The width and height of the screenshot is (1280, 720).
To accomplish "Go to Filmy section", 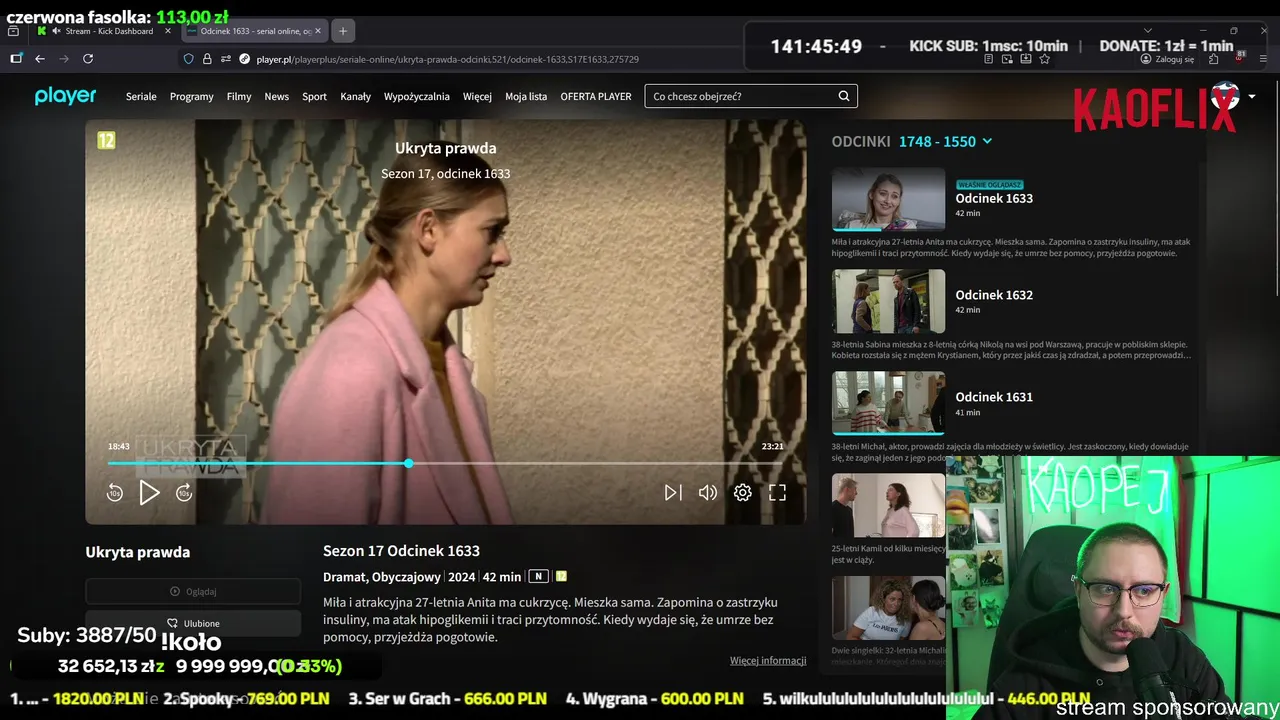I will click(x=239, y=97).
